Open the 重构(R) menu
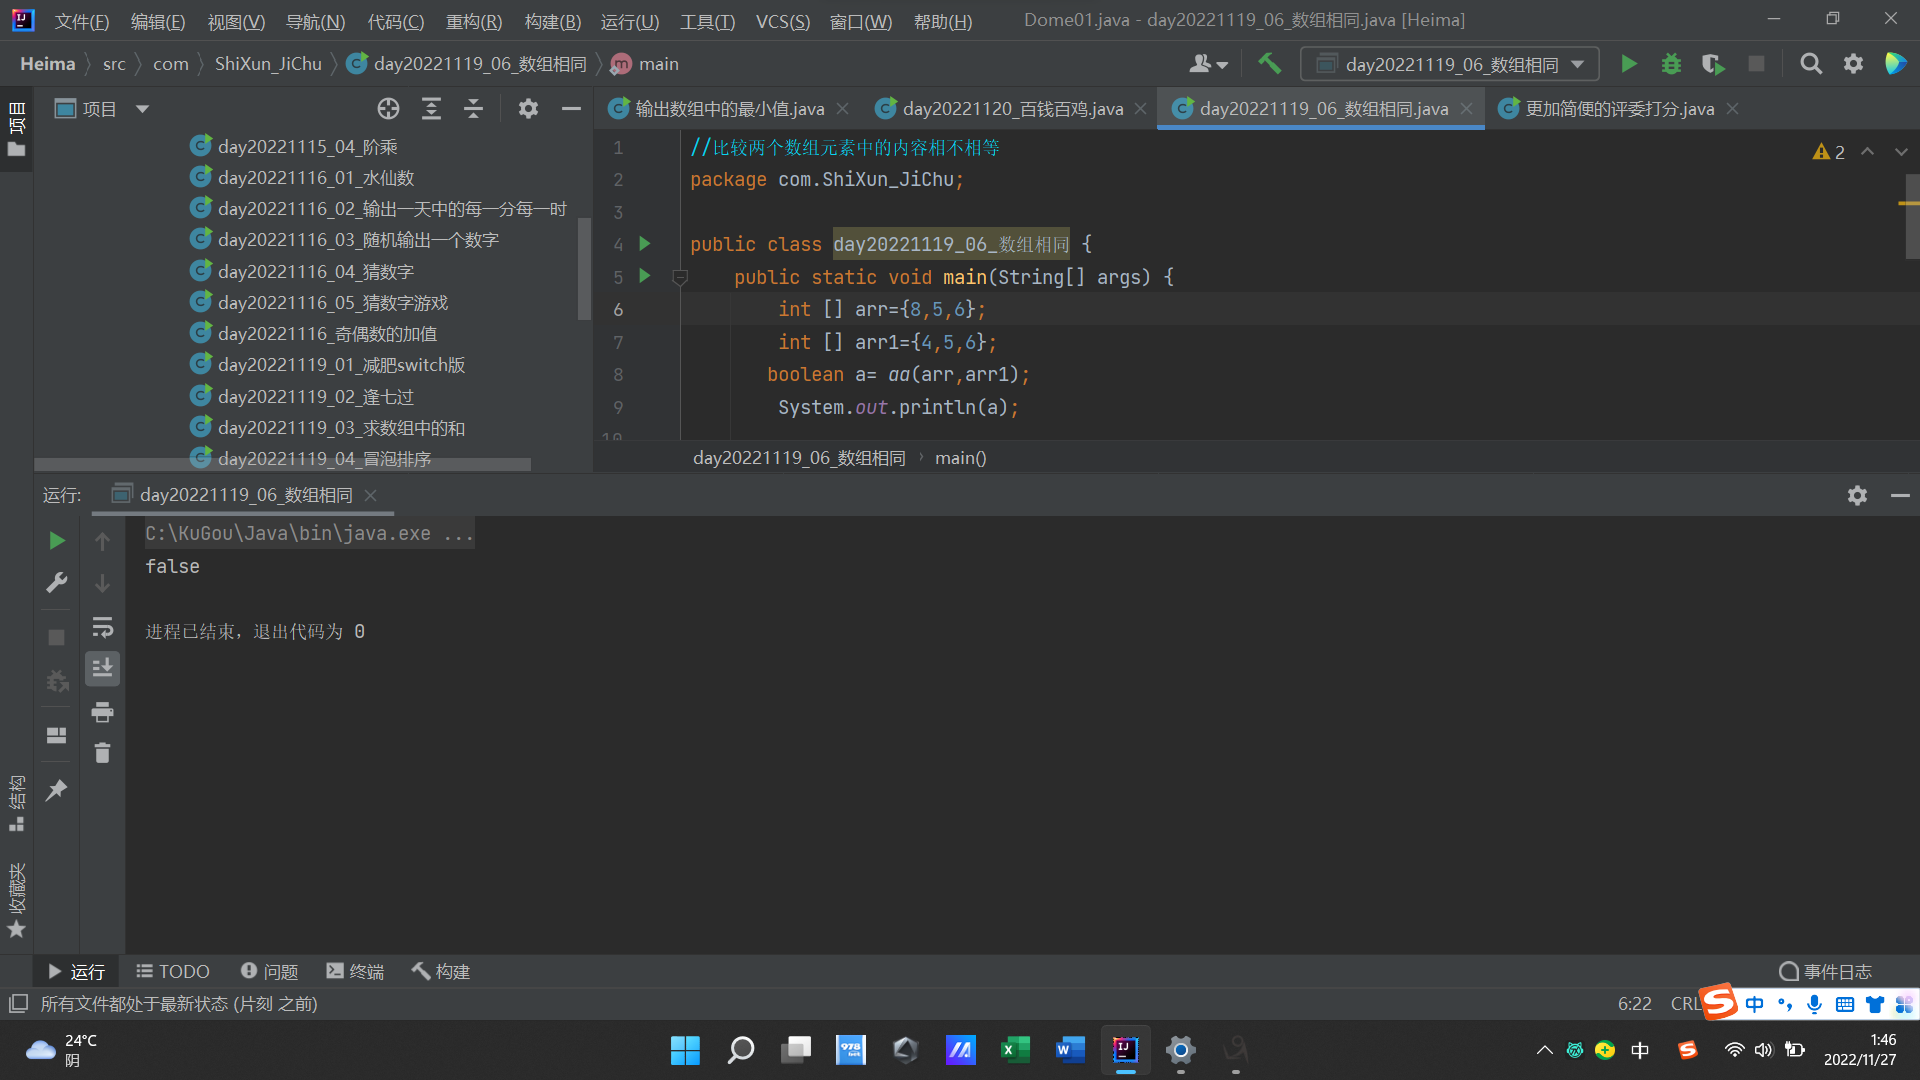The width and height of the screenshot is (1920, 1080). pyautogui.click(x=473, y=21)
